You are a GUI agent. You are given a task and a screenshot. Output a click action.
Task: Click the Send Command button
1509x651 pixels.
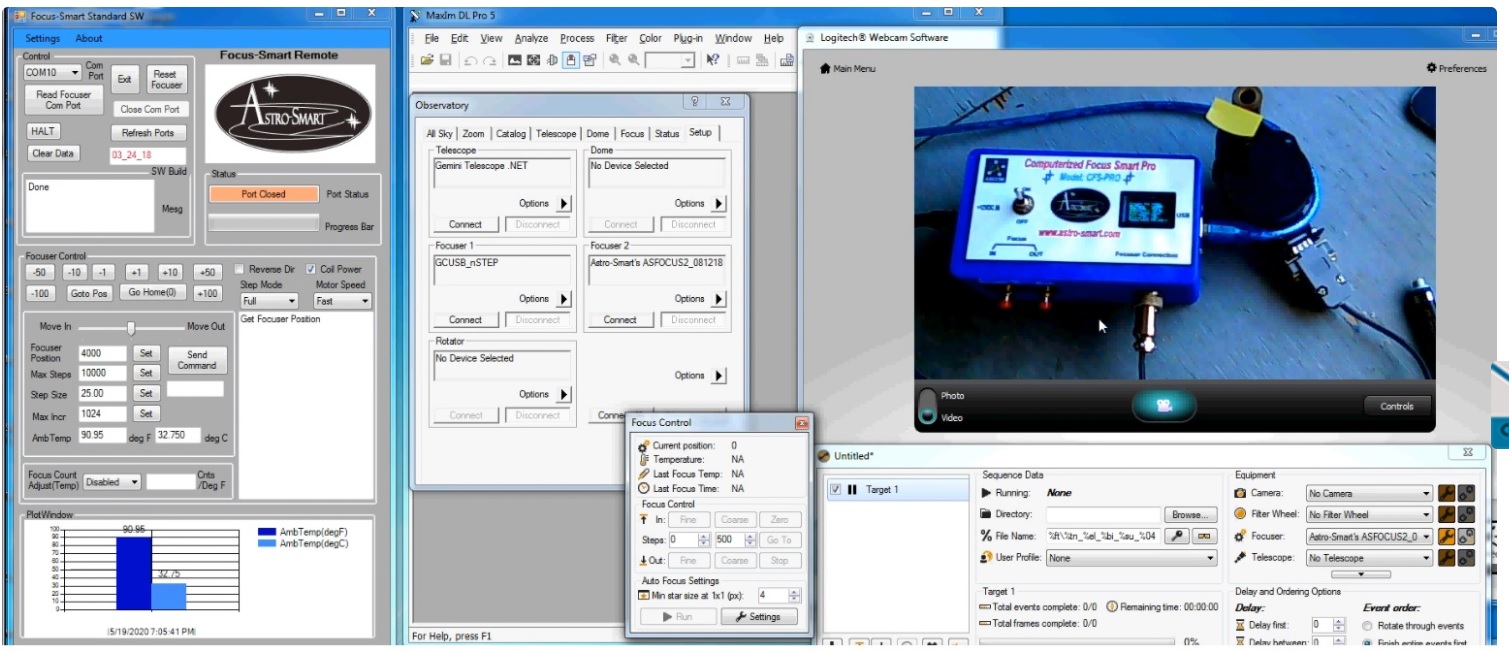pyautogui.click(x=197, y=360)
